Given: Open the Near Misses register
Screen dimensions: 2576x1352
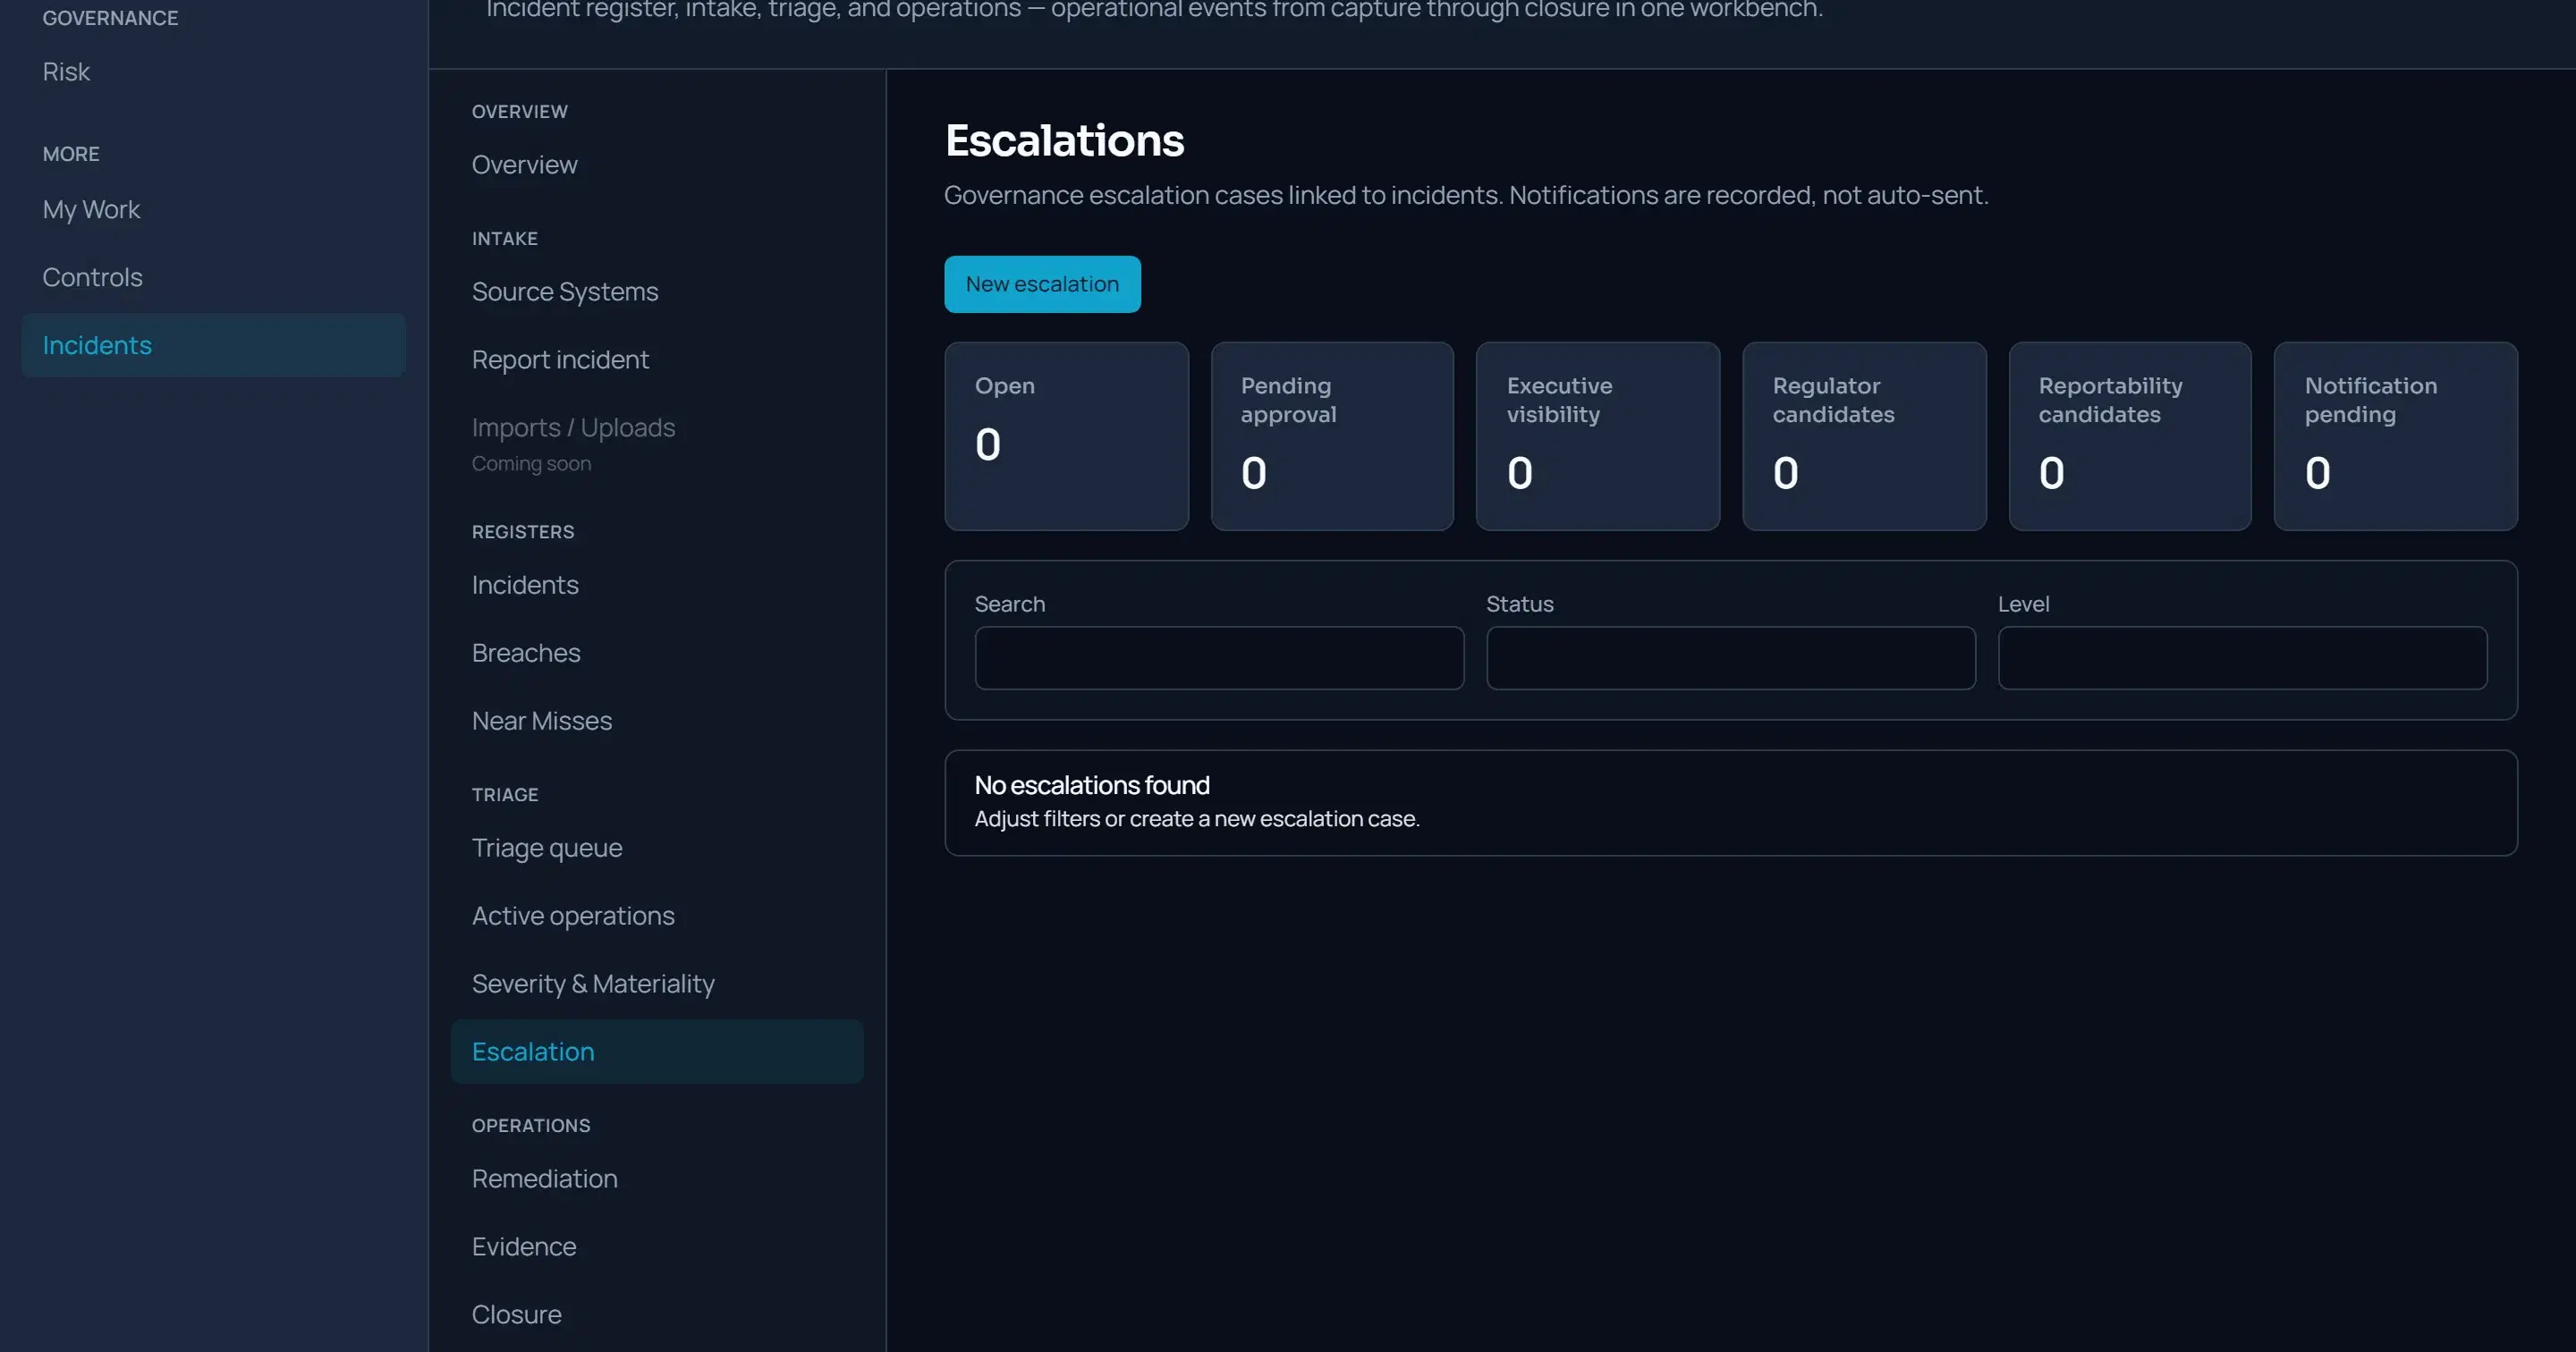Looking at the screenshot, I should pyautogui.click(x=657, y=720).
